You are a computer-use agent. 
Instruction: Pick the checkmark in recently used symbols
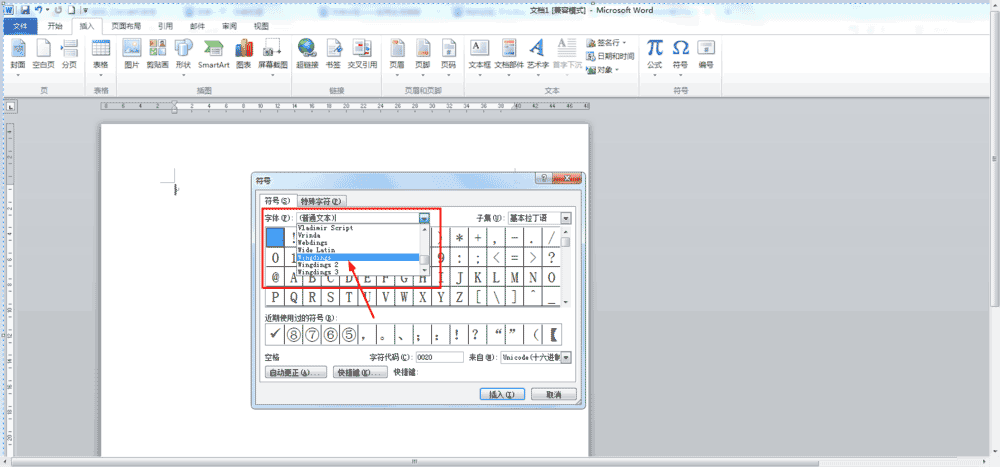tap(275, 334)
